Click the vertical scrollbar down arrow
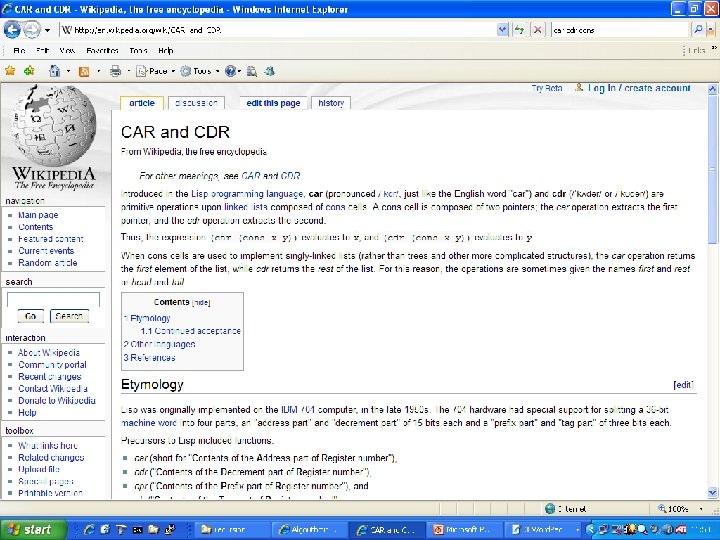The height and width of the screenshot is (540, 720). point(712,492)
